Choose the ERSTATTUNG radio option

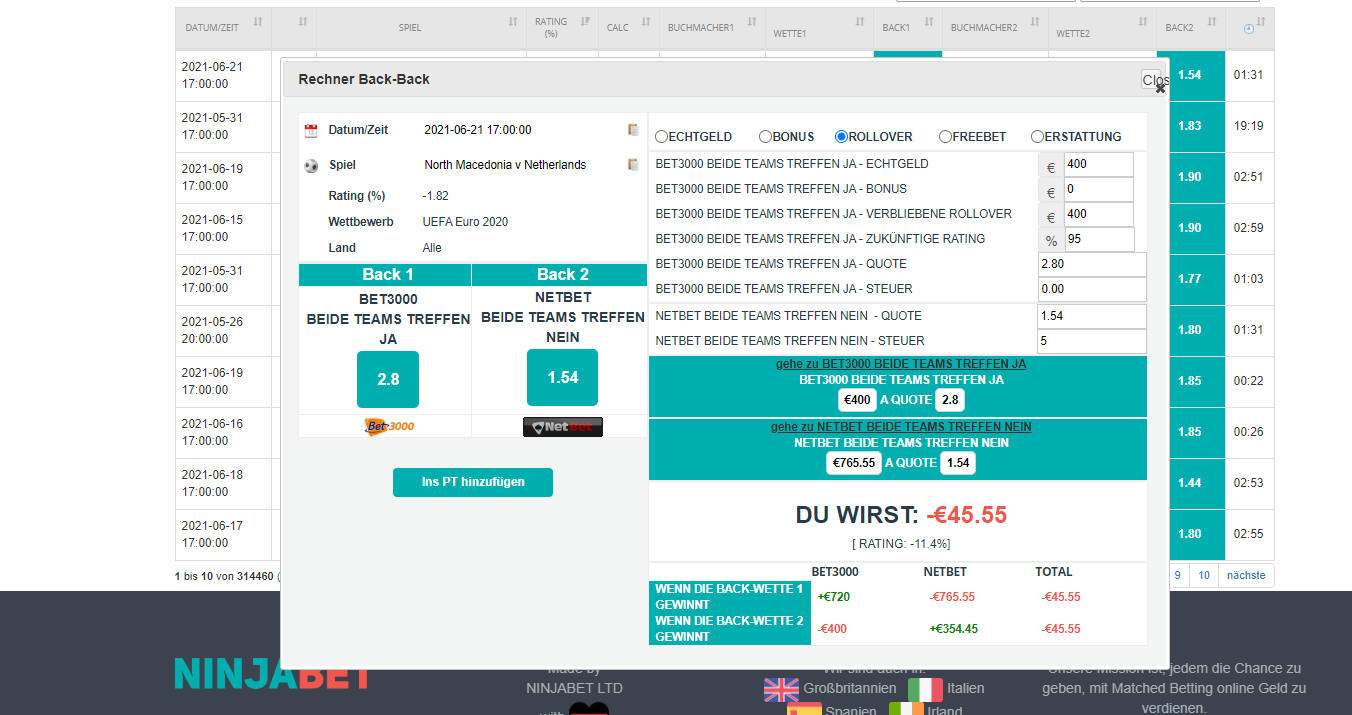click(1037, 137)
